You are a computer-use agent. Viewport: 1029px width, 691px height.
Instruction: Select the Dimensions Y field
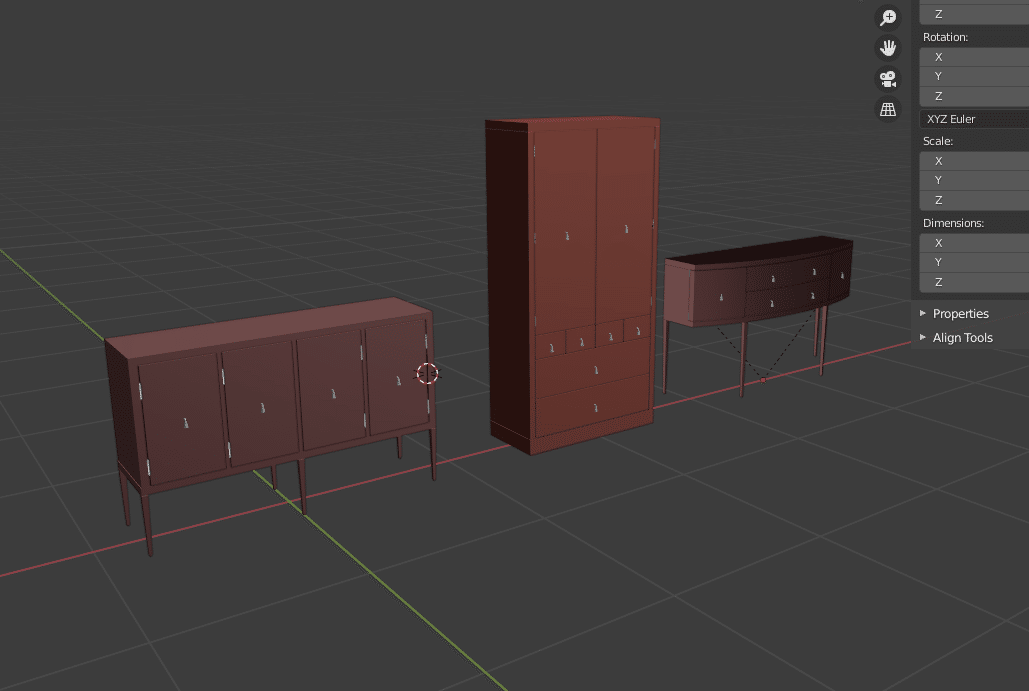974,262
